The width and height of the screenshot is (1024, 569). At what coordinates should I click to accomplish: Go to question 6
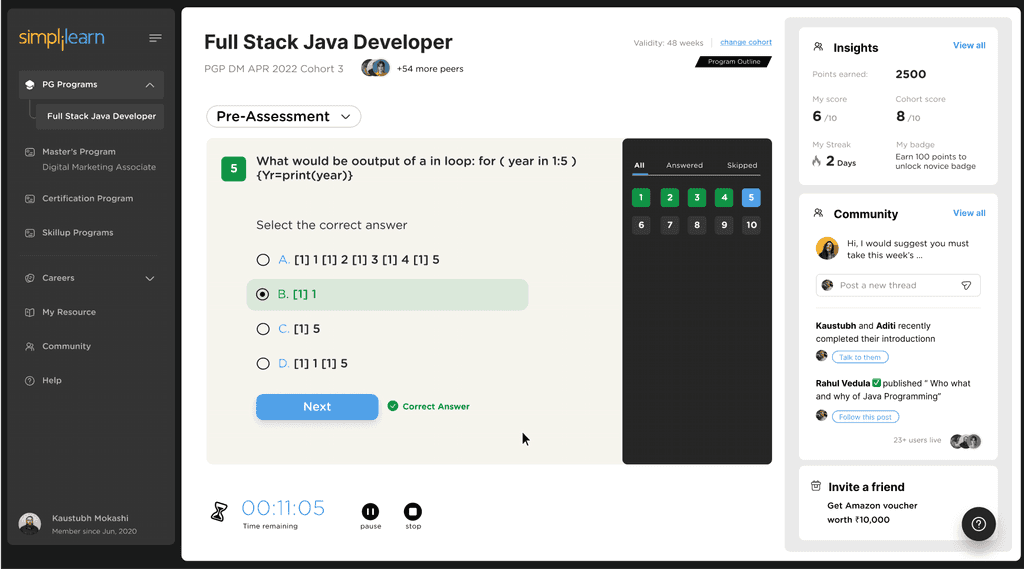coord(641,225)
